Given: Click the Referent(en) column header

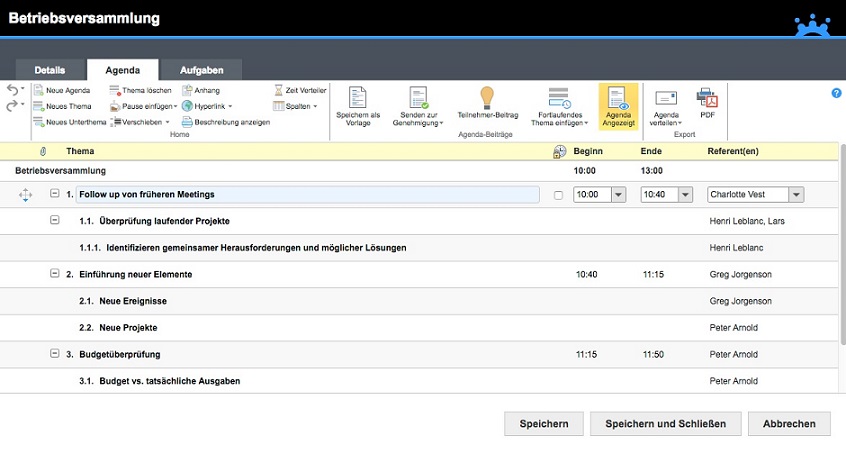Looking at the screenshot, I should pos(733,151).
